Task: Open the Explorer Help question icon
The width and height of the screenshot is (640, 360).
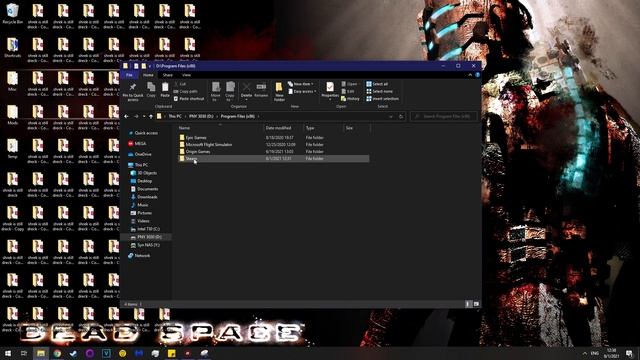Action: pos(477,75)
